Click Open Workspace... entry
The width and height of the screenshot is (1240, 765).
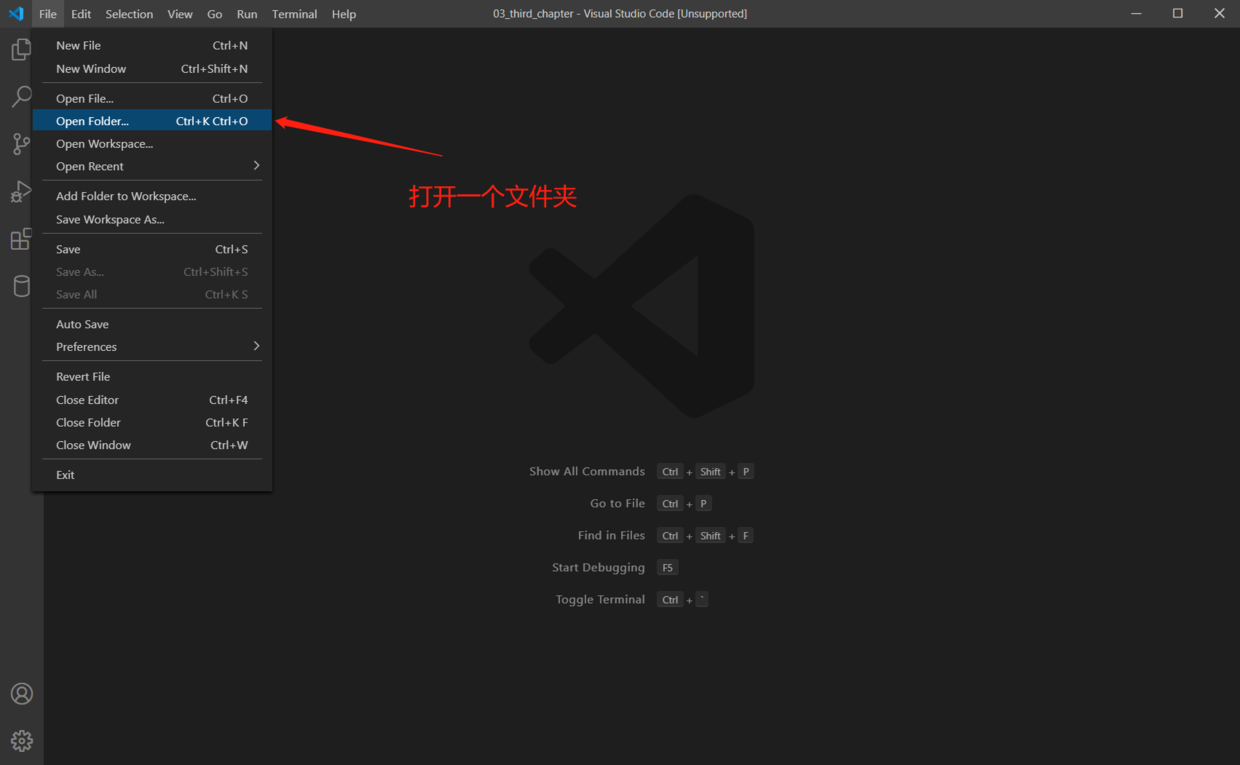(105, 144)
